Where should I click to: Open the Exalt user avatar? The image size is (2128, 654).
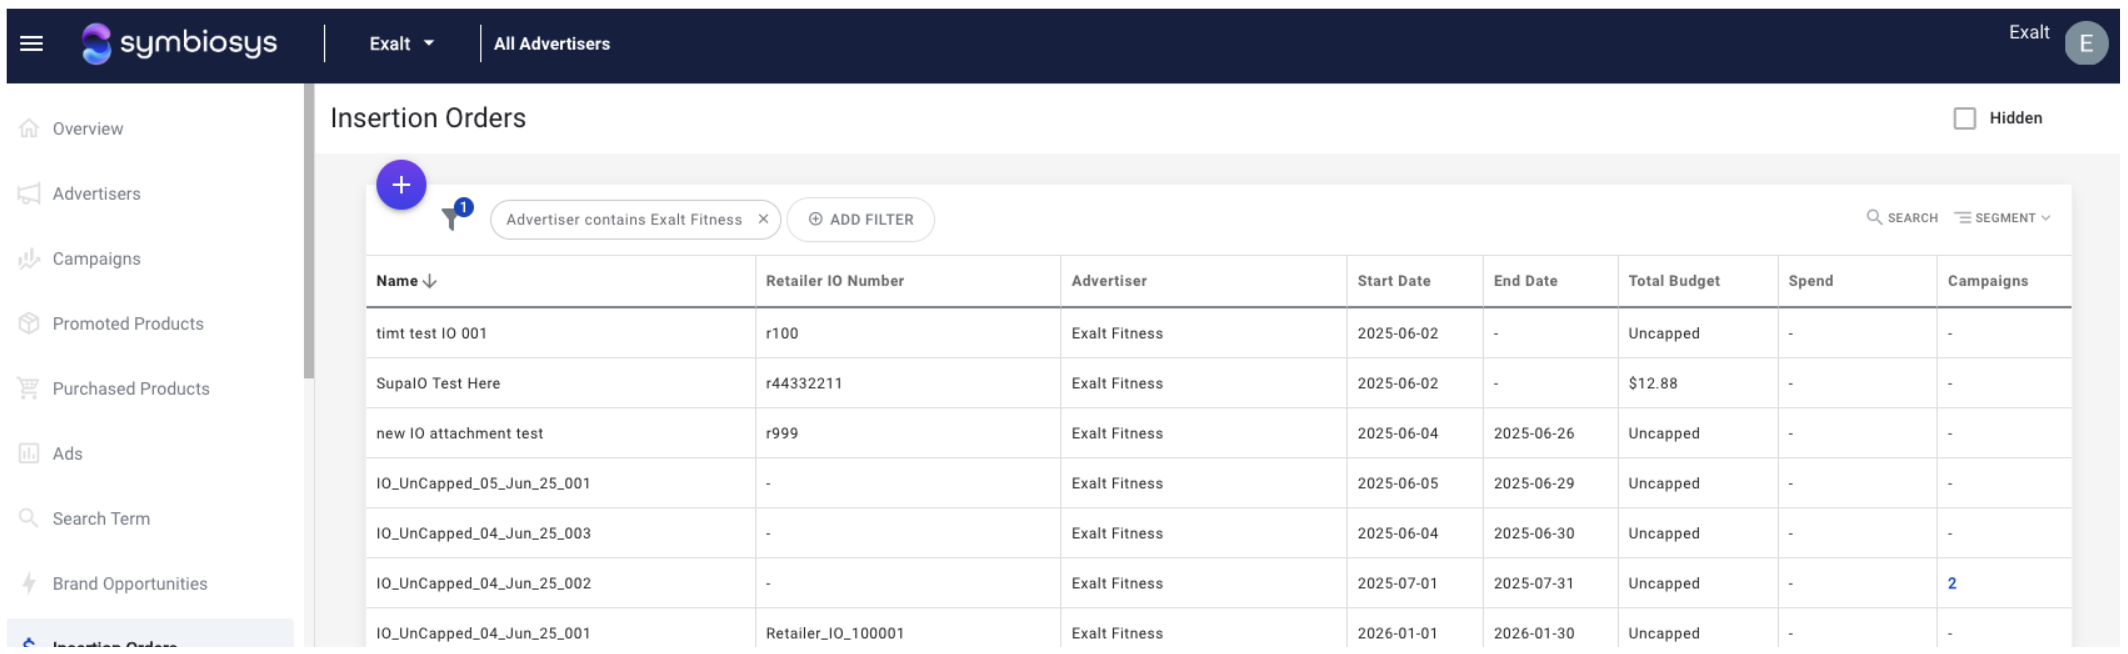pyautogui.click(x=2085, y=43)
